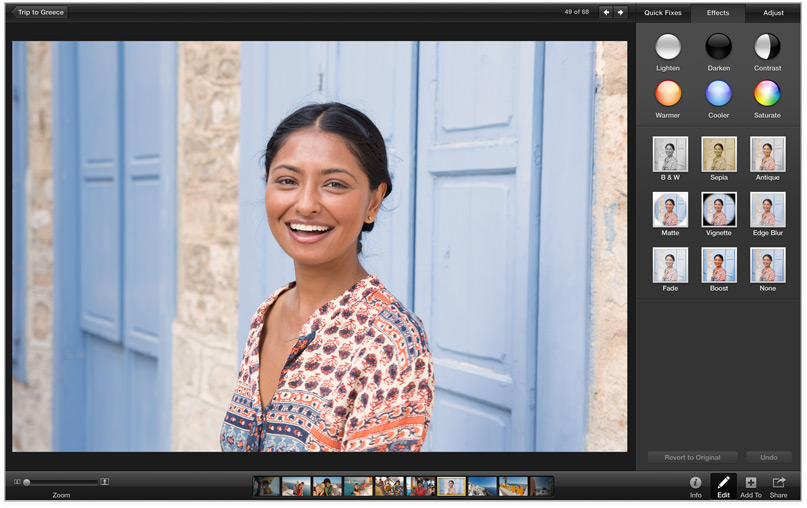Switch to the Quick Fixes tab
This screenshot has height=508, width=807.
pos(663,13)
